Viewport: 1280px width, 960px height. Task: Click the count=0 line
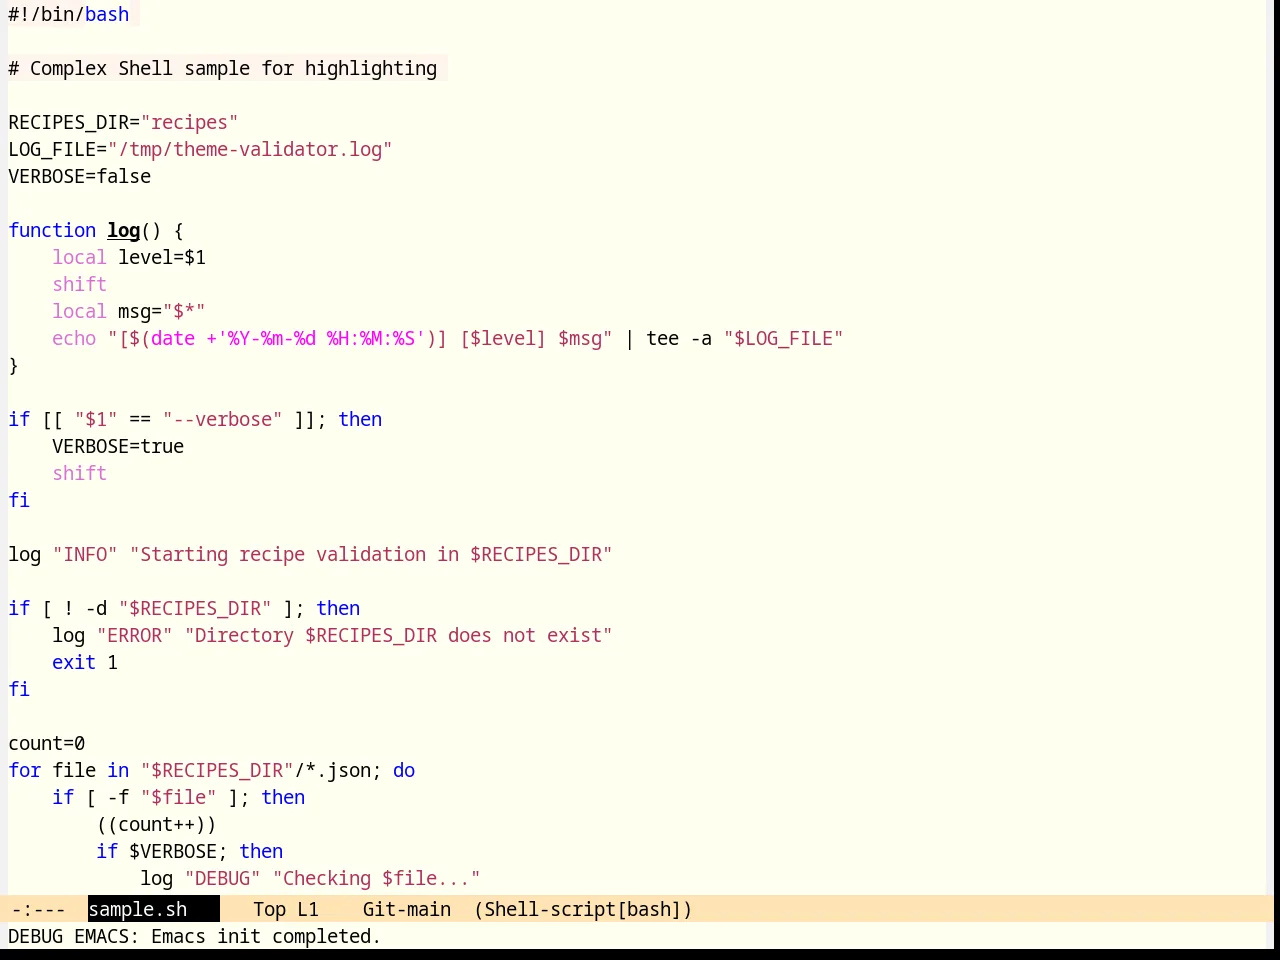click(47, 743)
